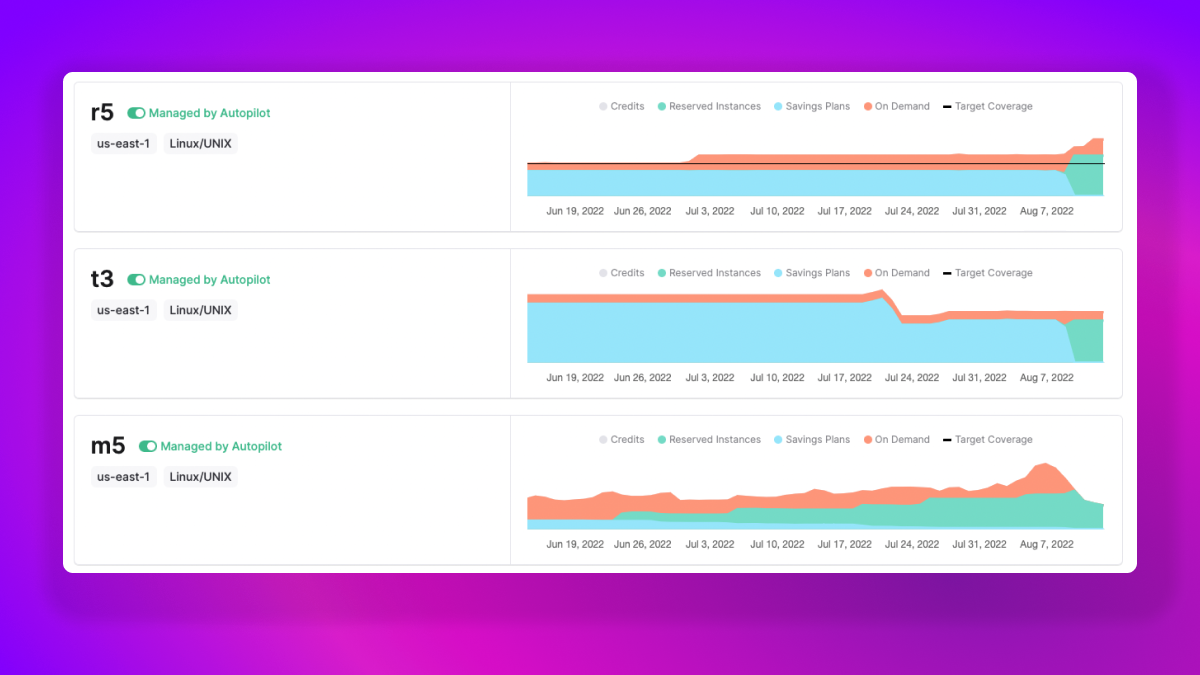Disable Autopilot for the m5 instance family
Image resolution: width=1200 pixels, height=675 pixels.
148,446
